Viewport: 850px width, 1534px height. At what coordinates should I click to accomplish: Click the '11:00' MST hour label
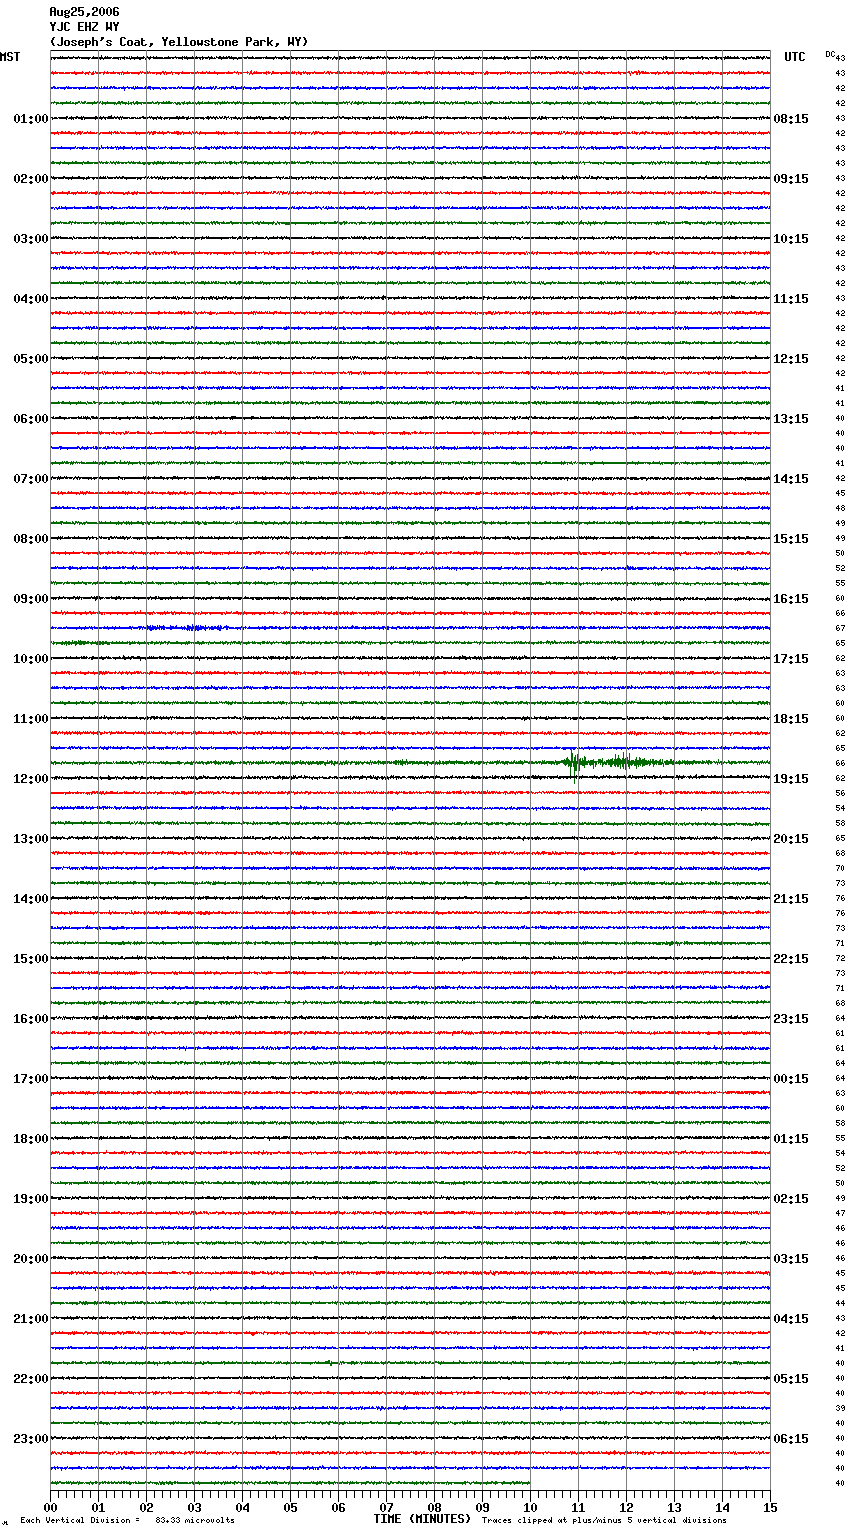31,719
